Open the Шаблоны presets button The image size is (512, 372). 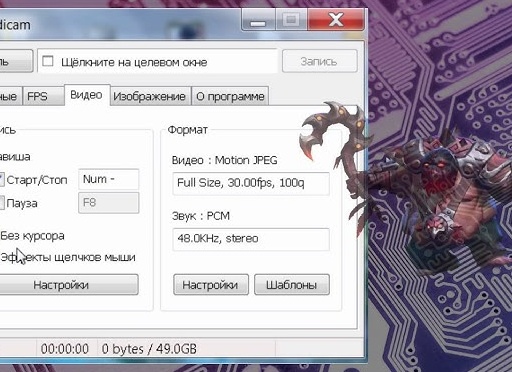(292, 285)
